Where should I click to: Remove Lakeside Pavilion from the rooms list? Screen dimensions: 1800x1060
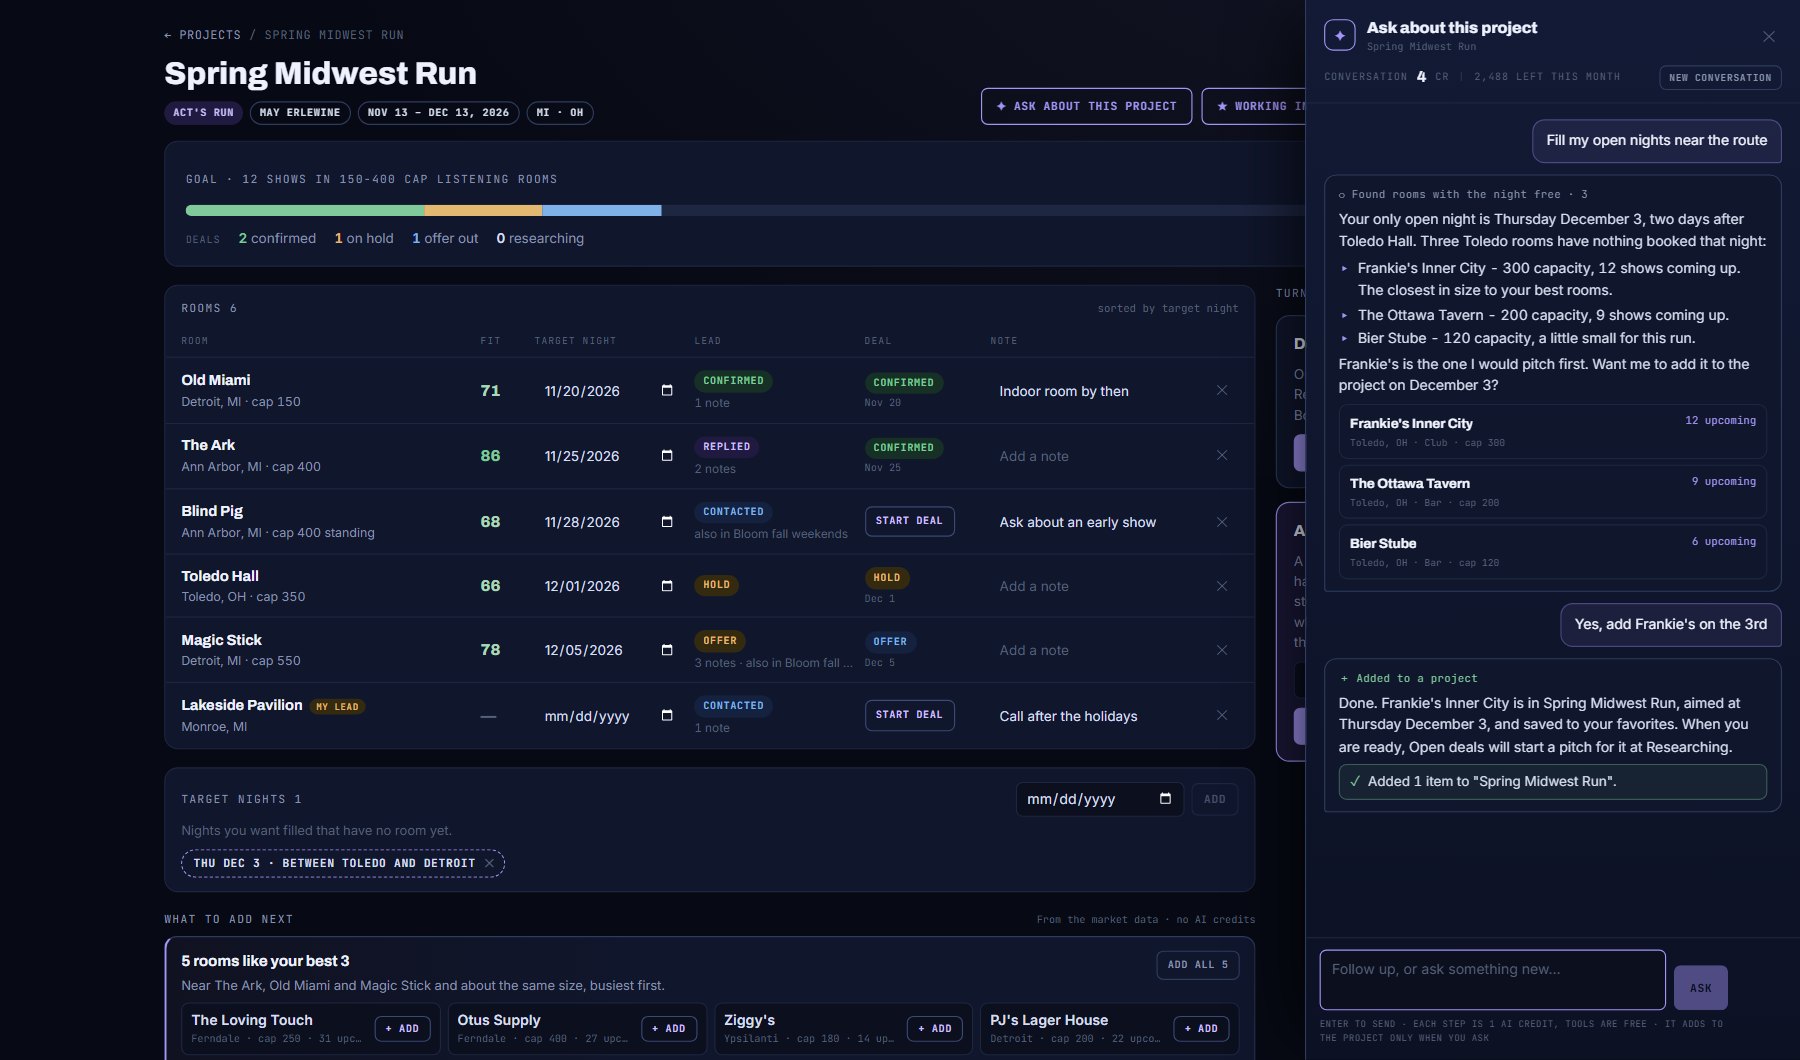coord(1222,715)
